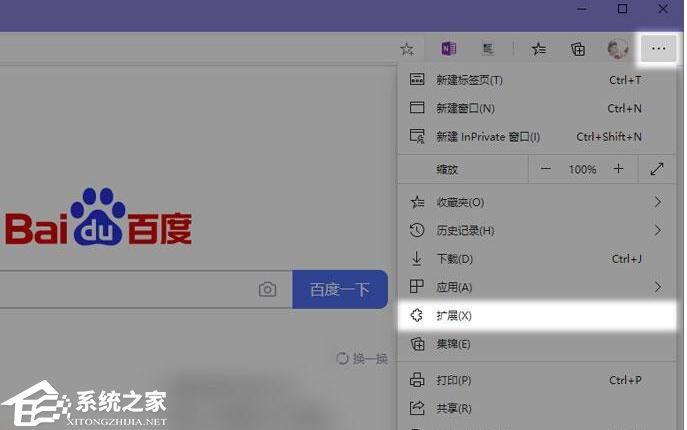Click the 换一换 refresh link

tap(362, 359)
